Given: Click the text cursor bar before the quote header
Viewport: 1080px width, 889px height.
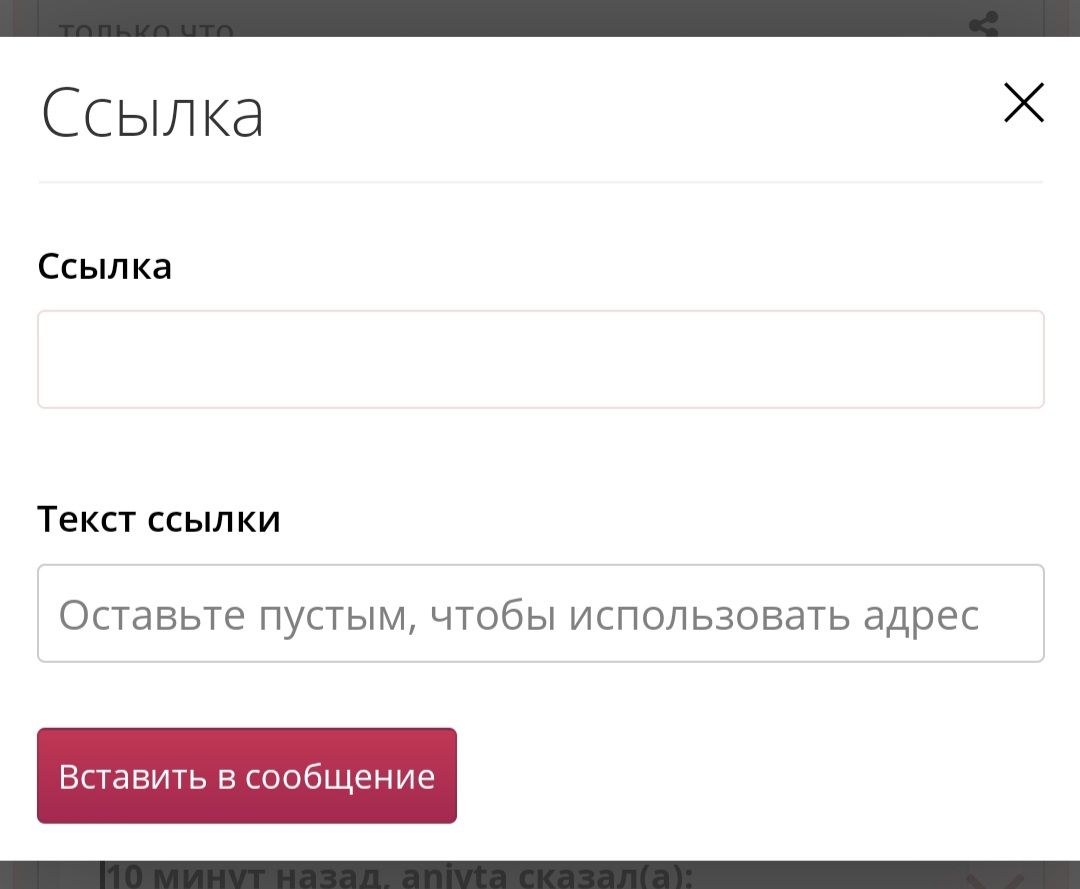Looking at the screenshot, I should click(104, 878).
